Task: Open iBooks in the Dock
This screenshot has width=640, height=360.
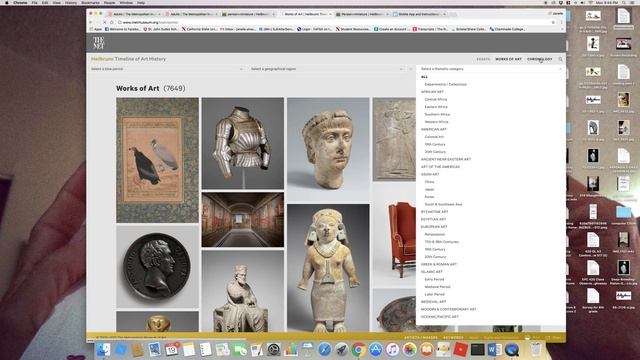Action: click(x=426, y=349)
